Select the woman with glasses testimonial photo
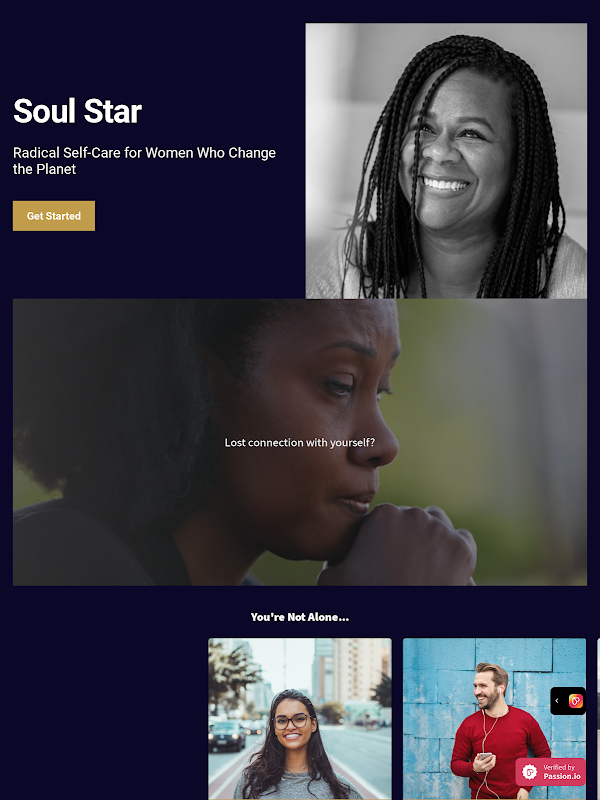 (300, 719)
